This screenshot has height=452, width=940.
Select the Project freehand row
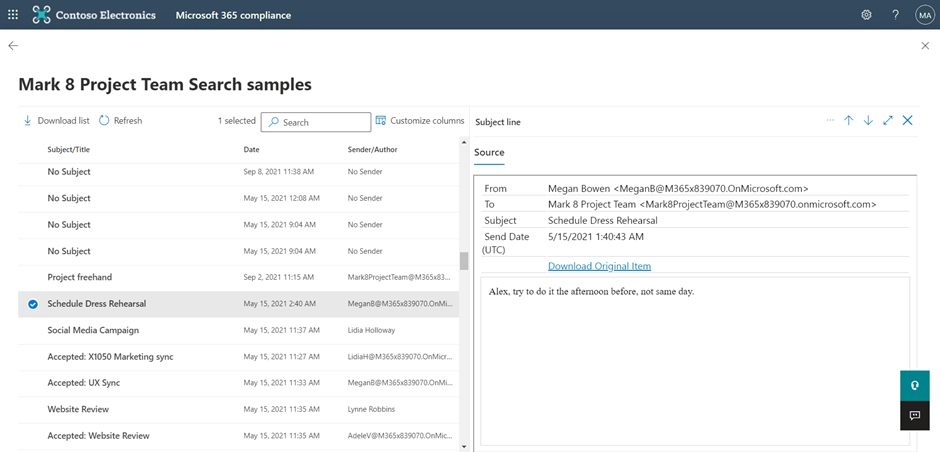click(x=239, y=278)
